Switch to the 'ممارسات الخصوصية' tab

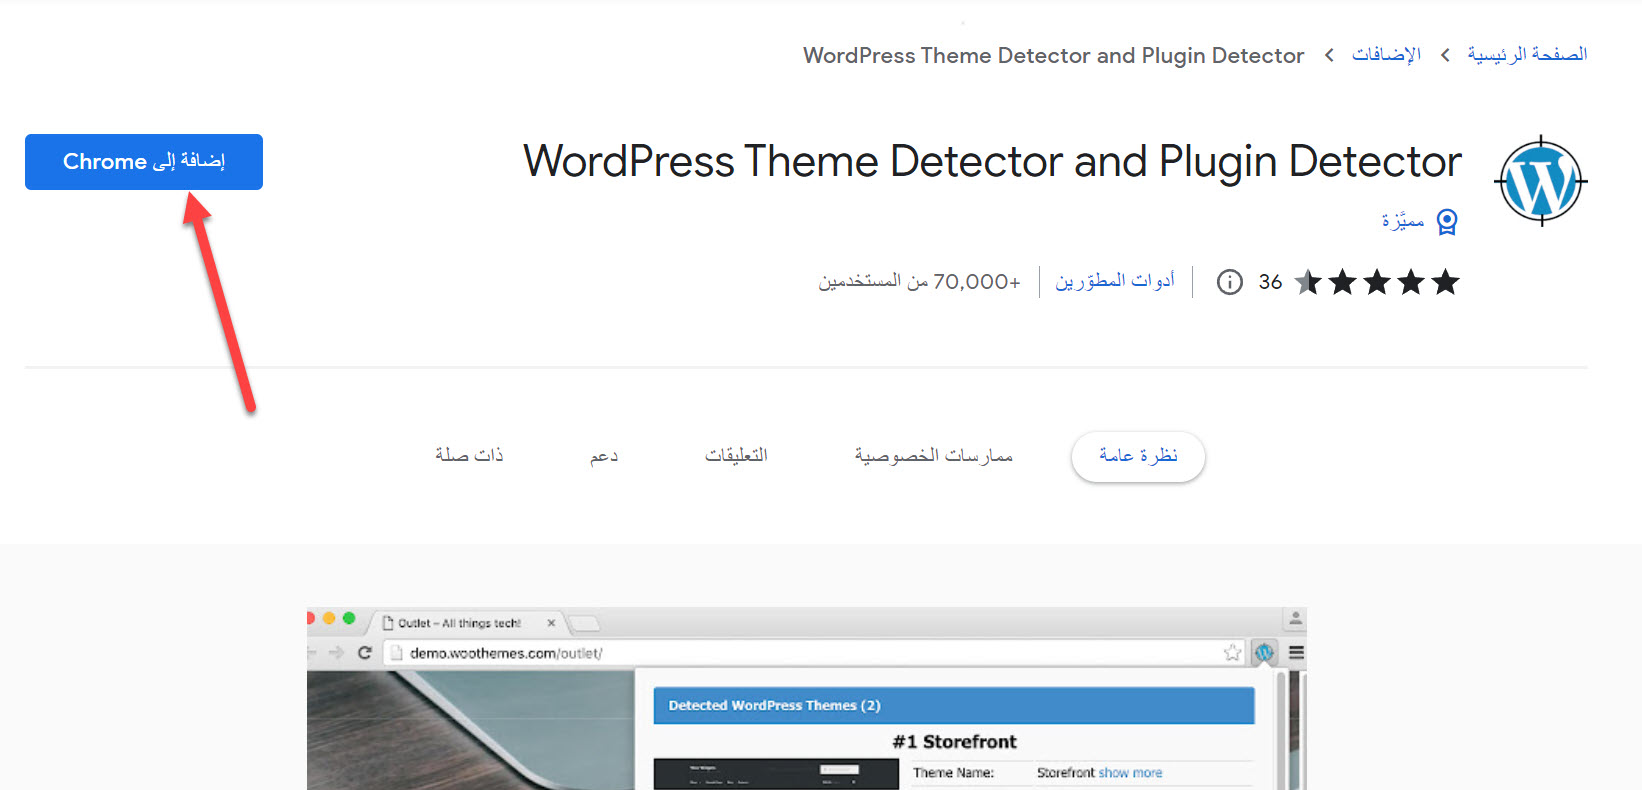pyautogui.click(x=933, y=456)
